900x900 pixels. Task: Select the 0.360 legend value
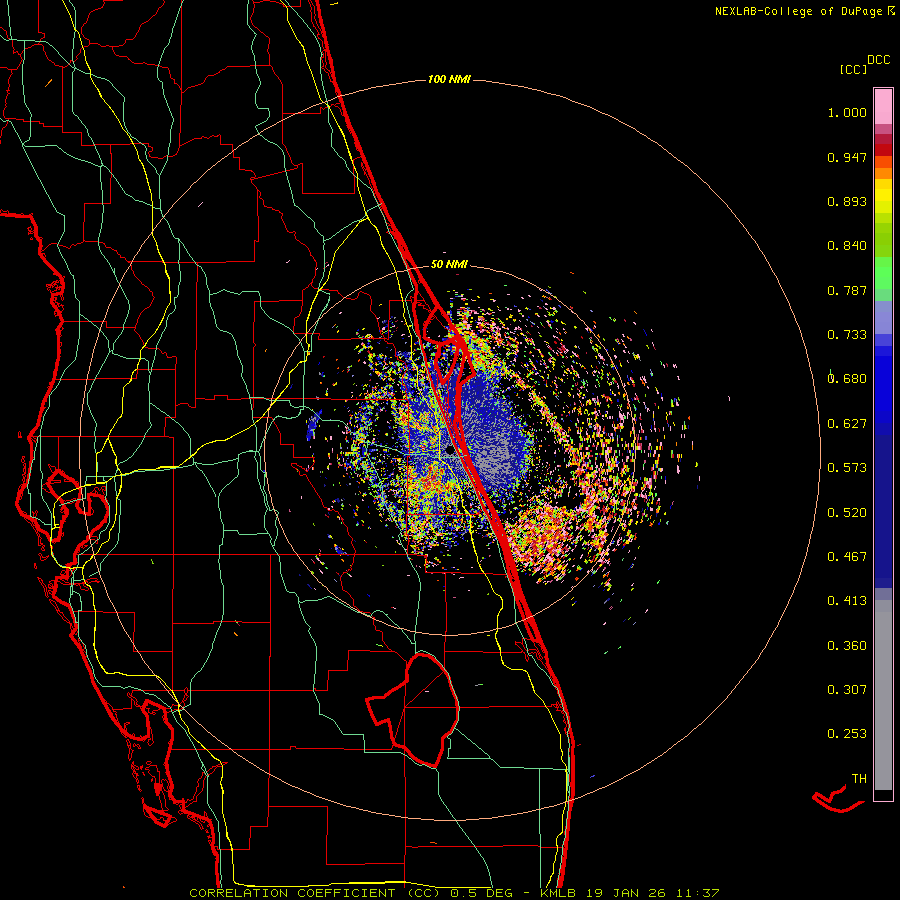(847, 646)
